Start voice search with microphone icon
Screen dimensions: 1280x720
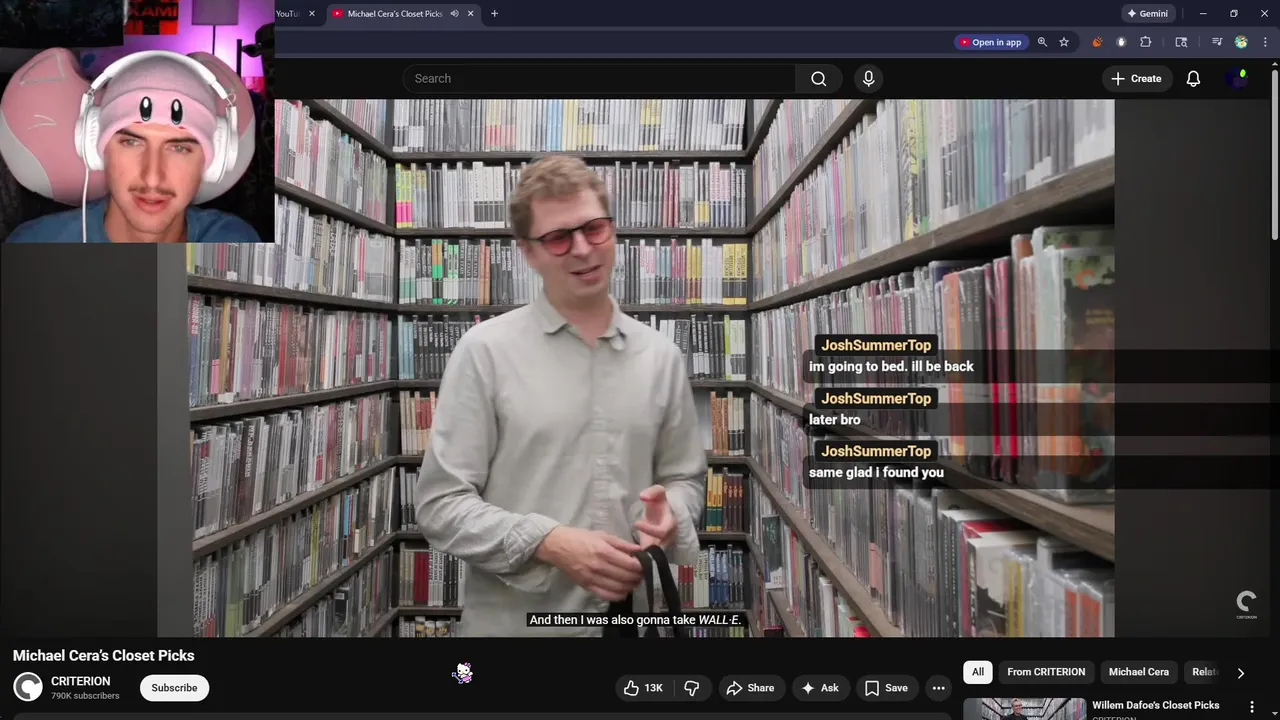click(868, 79)
